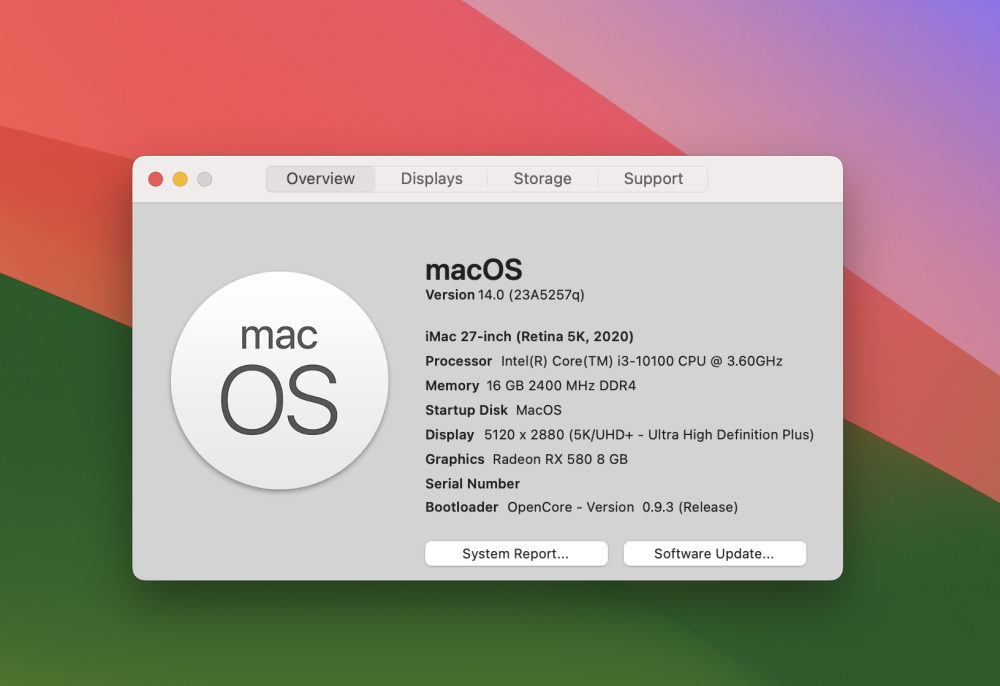1000x686 pixels.
Task: Switch to the Overview tab
Action: (x=320, y=179)
